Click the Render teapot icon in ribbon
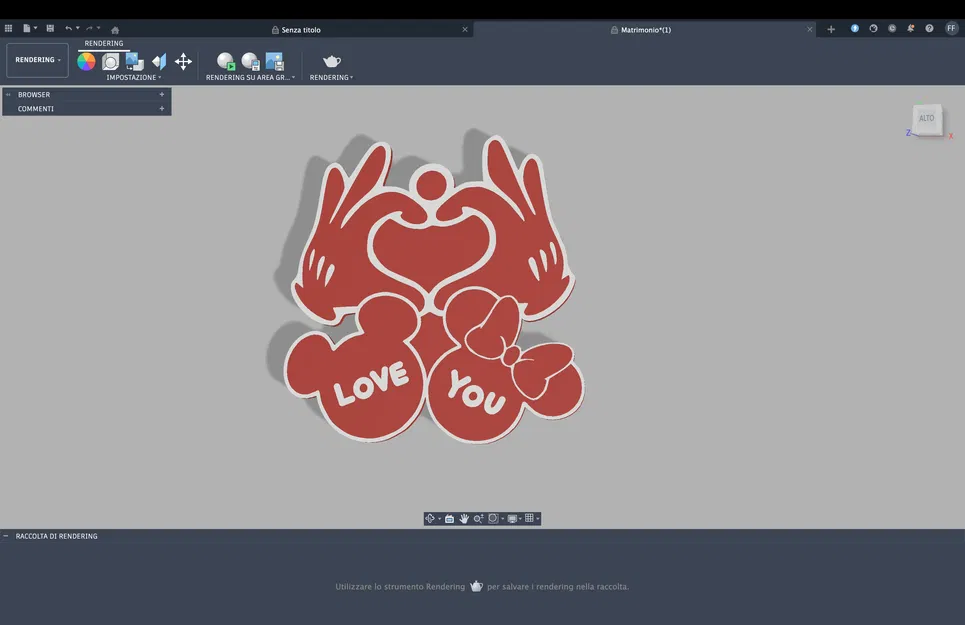The width and height of the screenshot is (965, 625). pos(332,61)
